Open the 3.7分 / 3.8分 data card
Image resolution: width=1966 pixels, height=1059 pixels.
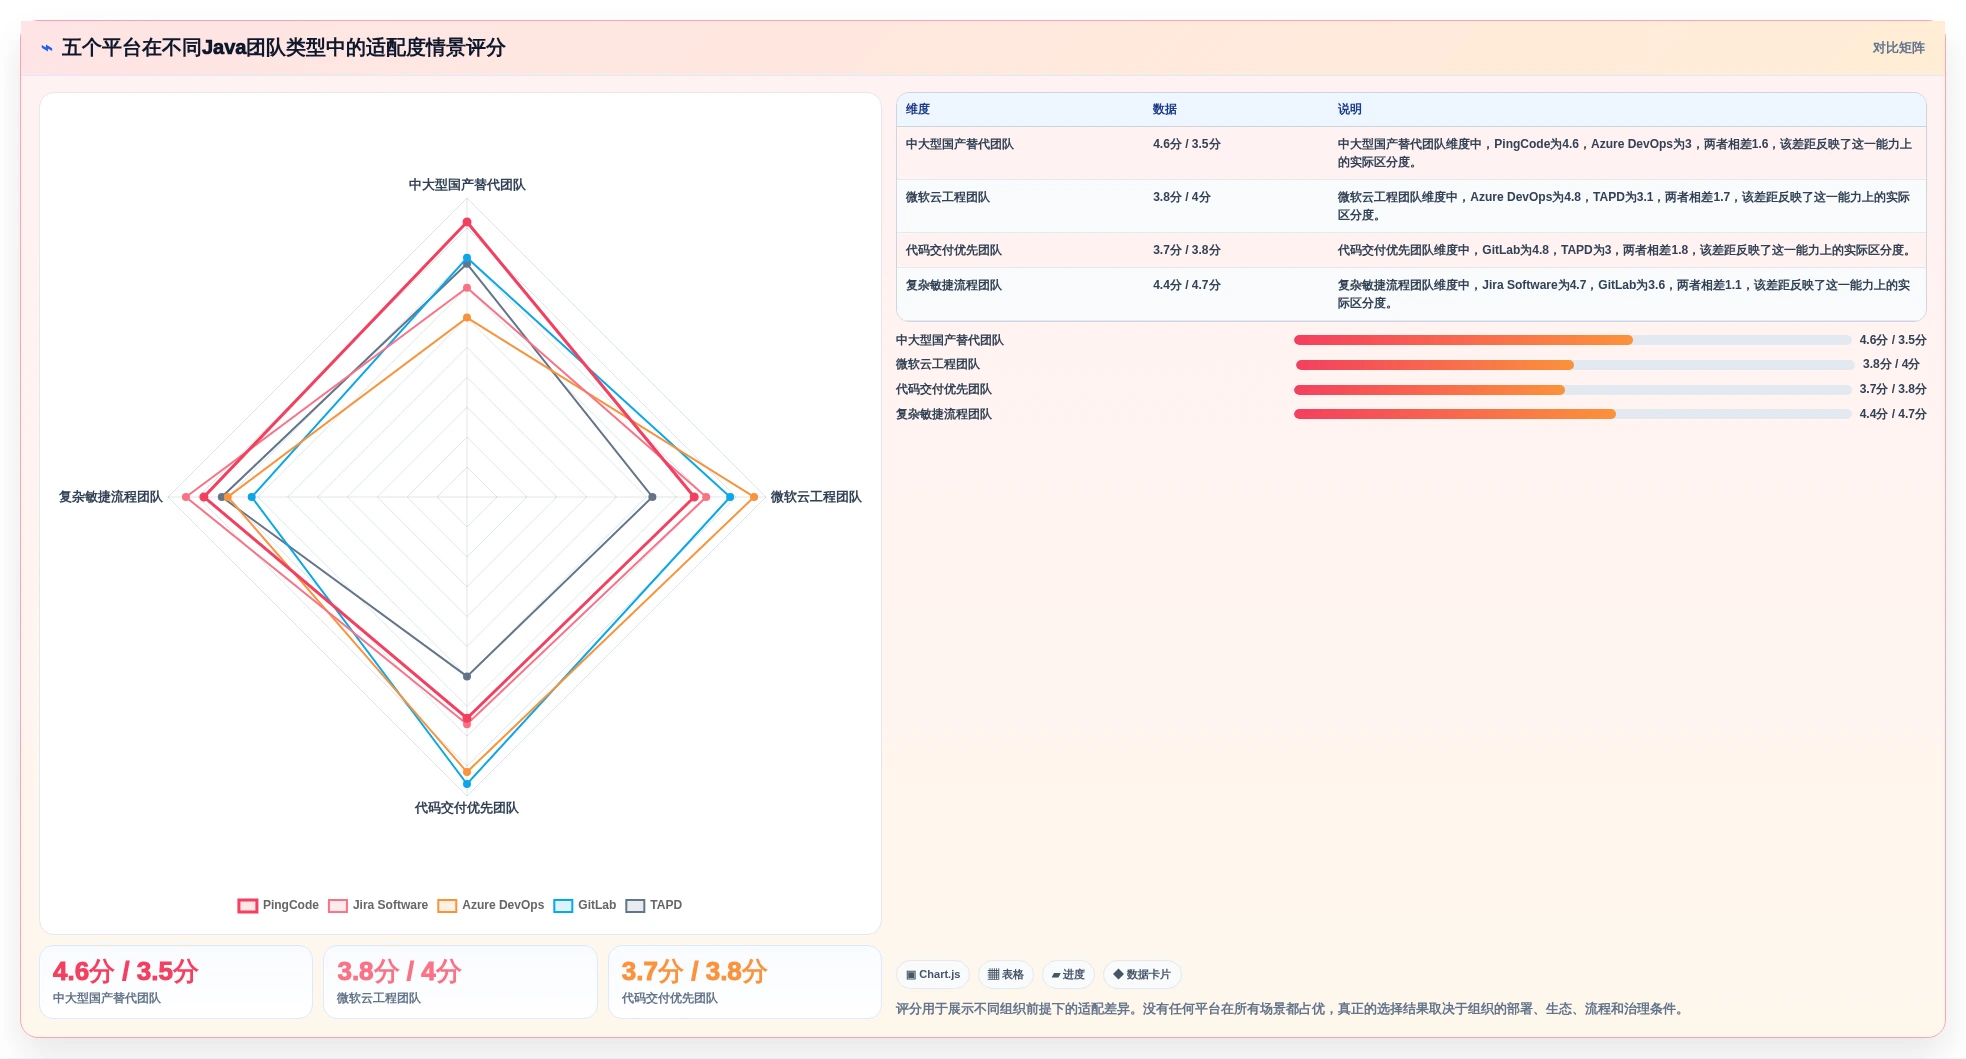745,982
